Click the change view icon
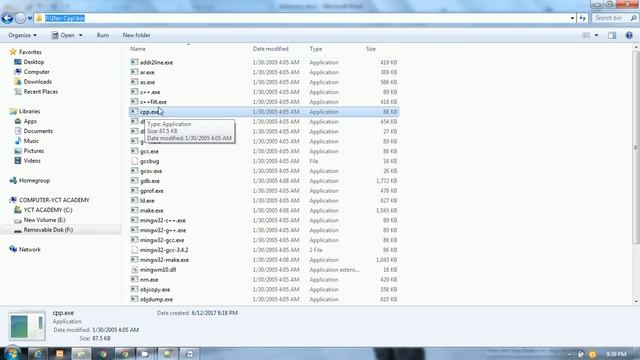This screenshot has height=360, width=640. (x=586, y=36)
